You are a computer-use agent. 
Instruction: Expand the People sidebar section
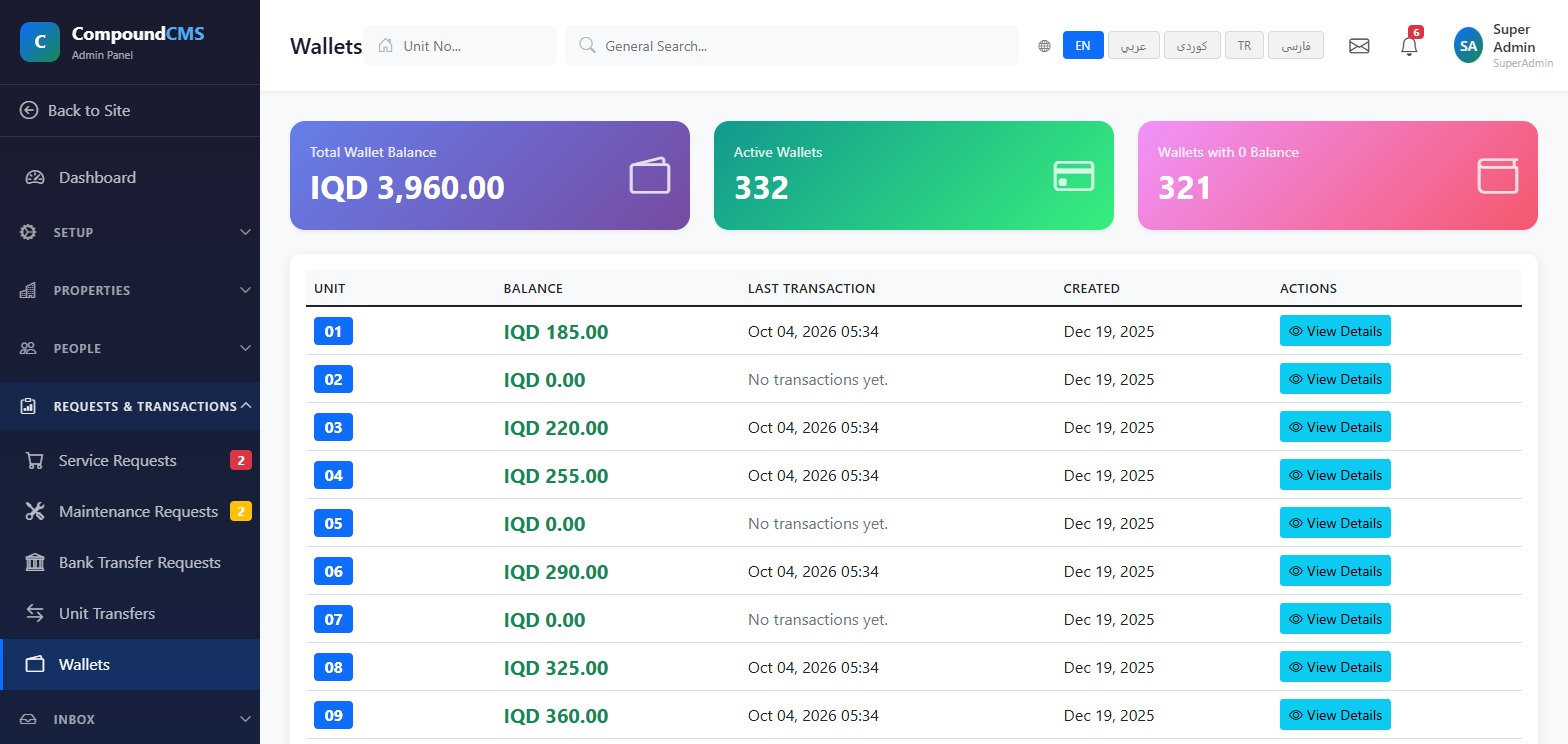[130, 349]
